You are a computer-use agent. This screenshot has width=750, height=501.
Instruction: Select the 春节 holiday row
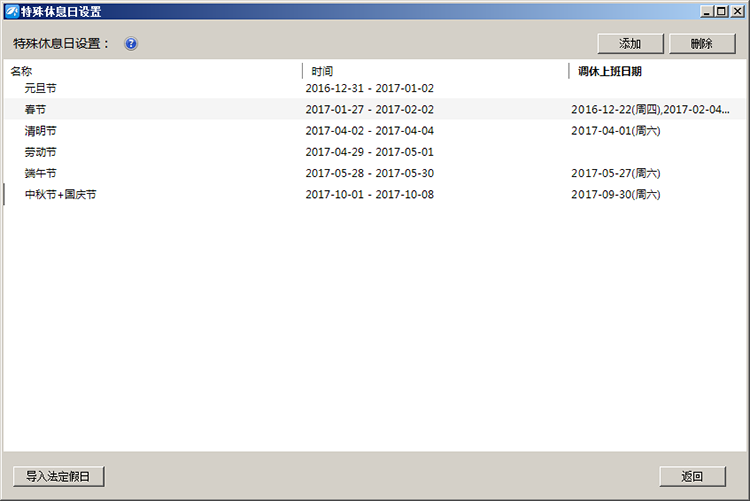tap(35, 109)
